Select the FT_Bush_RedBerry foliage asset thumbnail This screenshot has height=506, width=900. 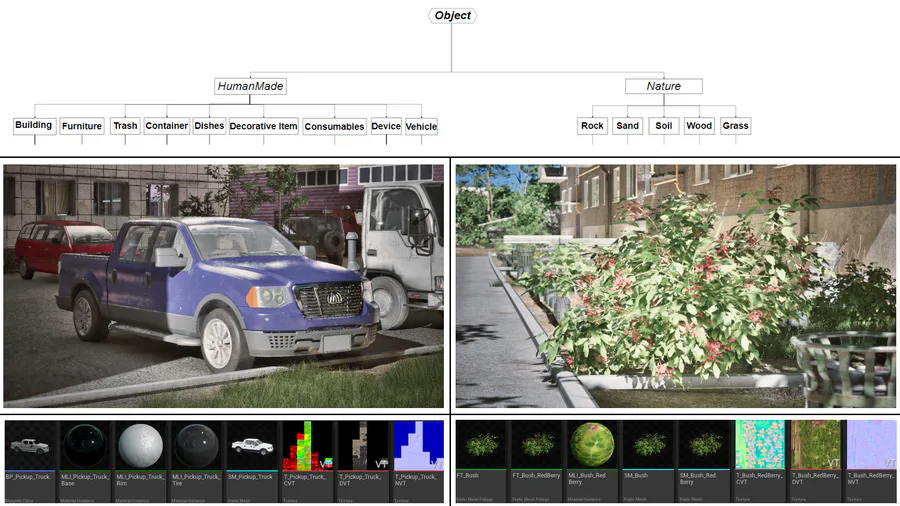[537, 445]
